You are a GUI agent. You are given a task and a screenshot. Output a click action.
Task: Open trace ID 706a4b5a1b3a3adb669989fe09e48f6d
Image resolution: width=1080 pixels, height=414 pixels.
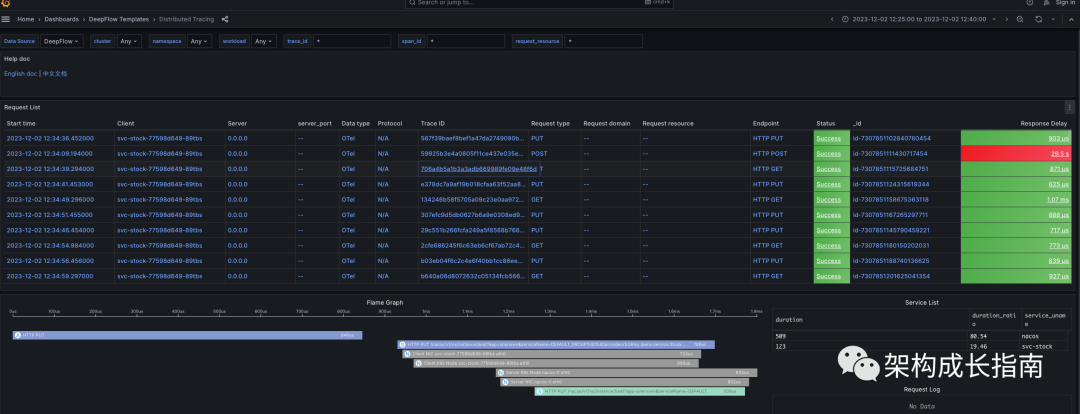(x=478, y=169)
